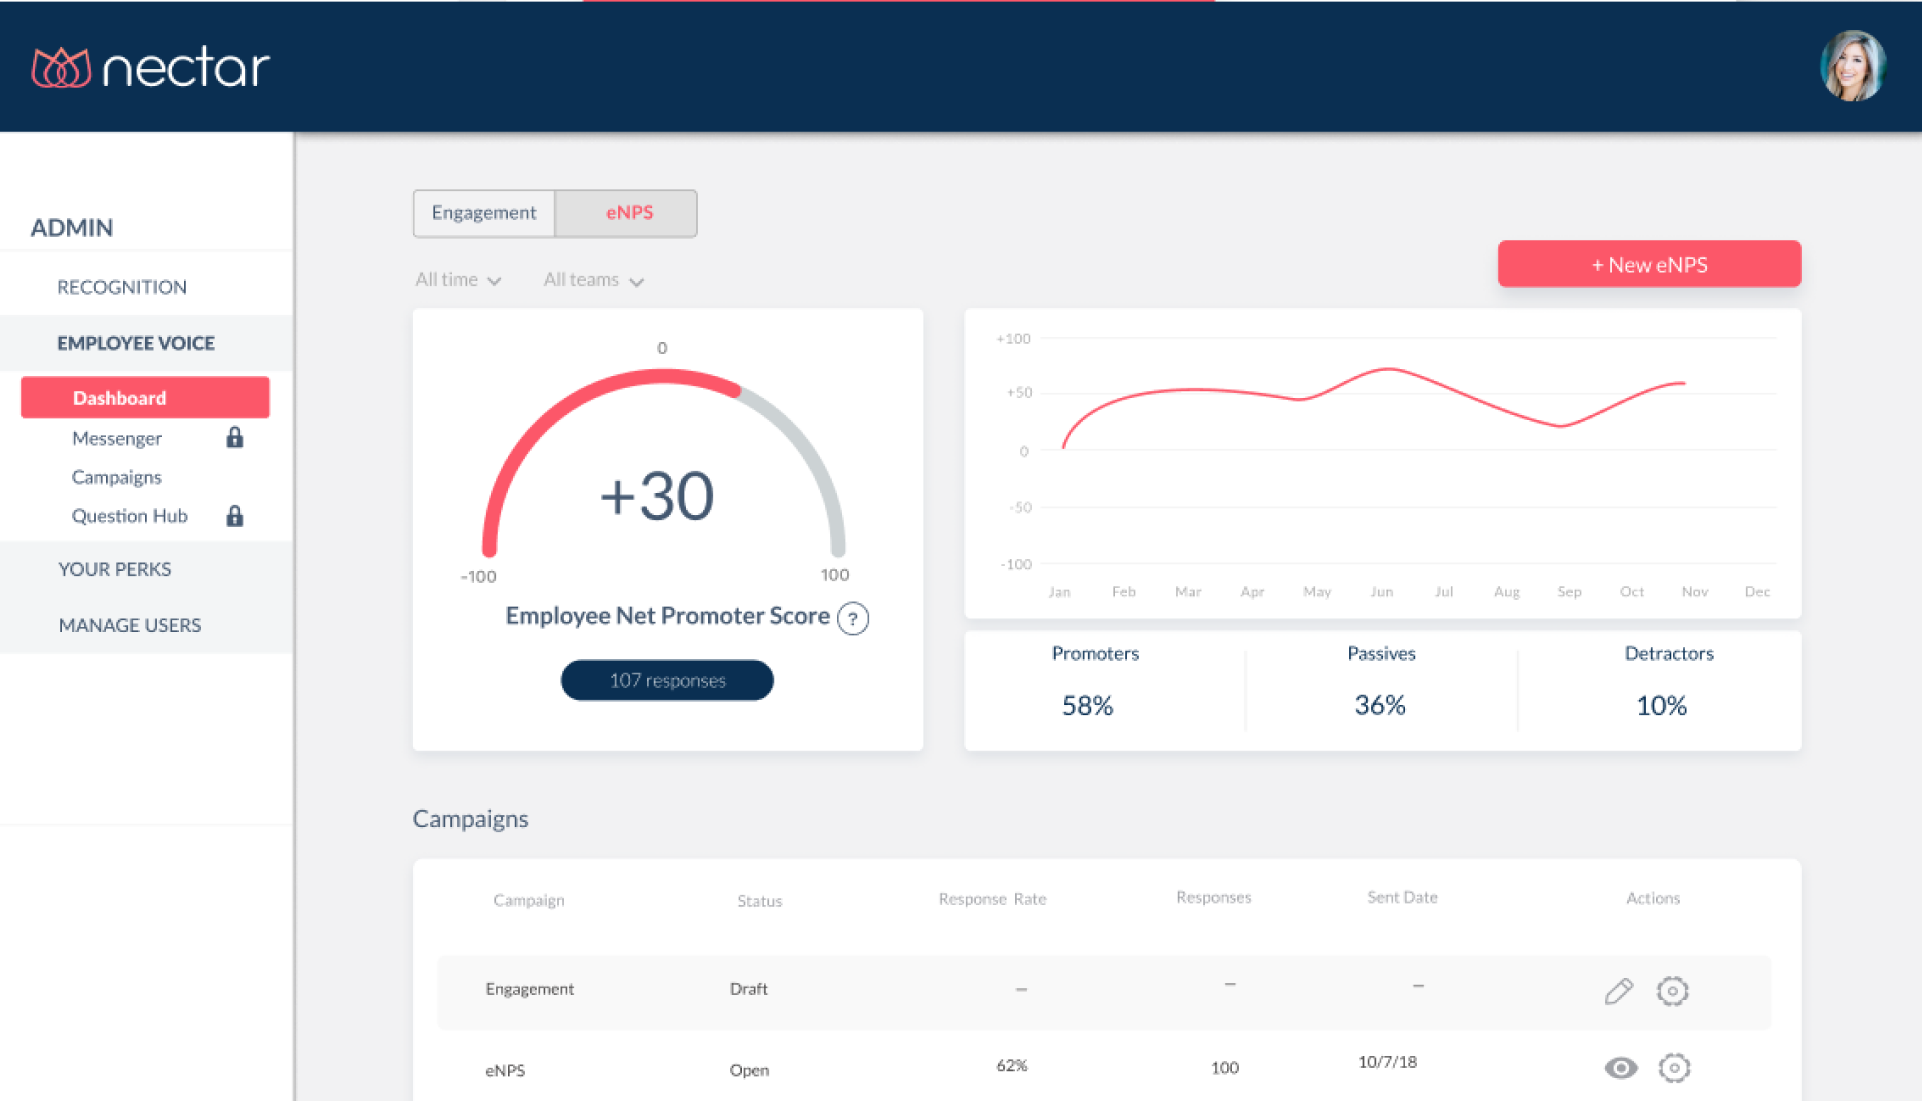Expand the All time dropdown
The height and width of the screenshot is (1101, 1922).
click(458, 280)
